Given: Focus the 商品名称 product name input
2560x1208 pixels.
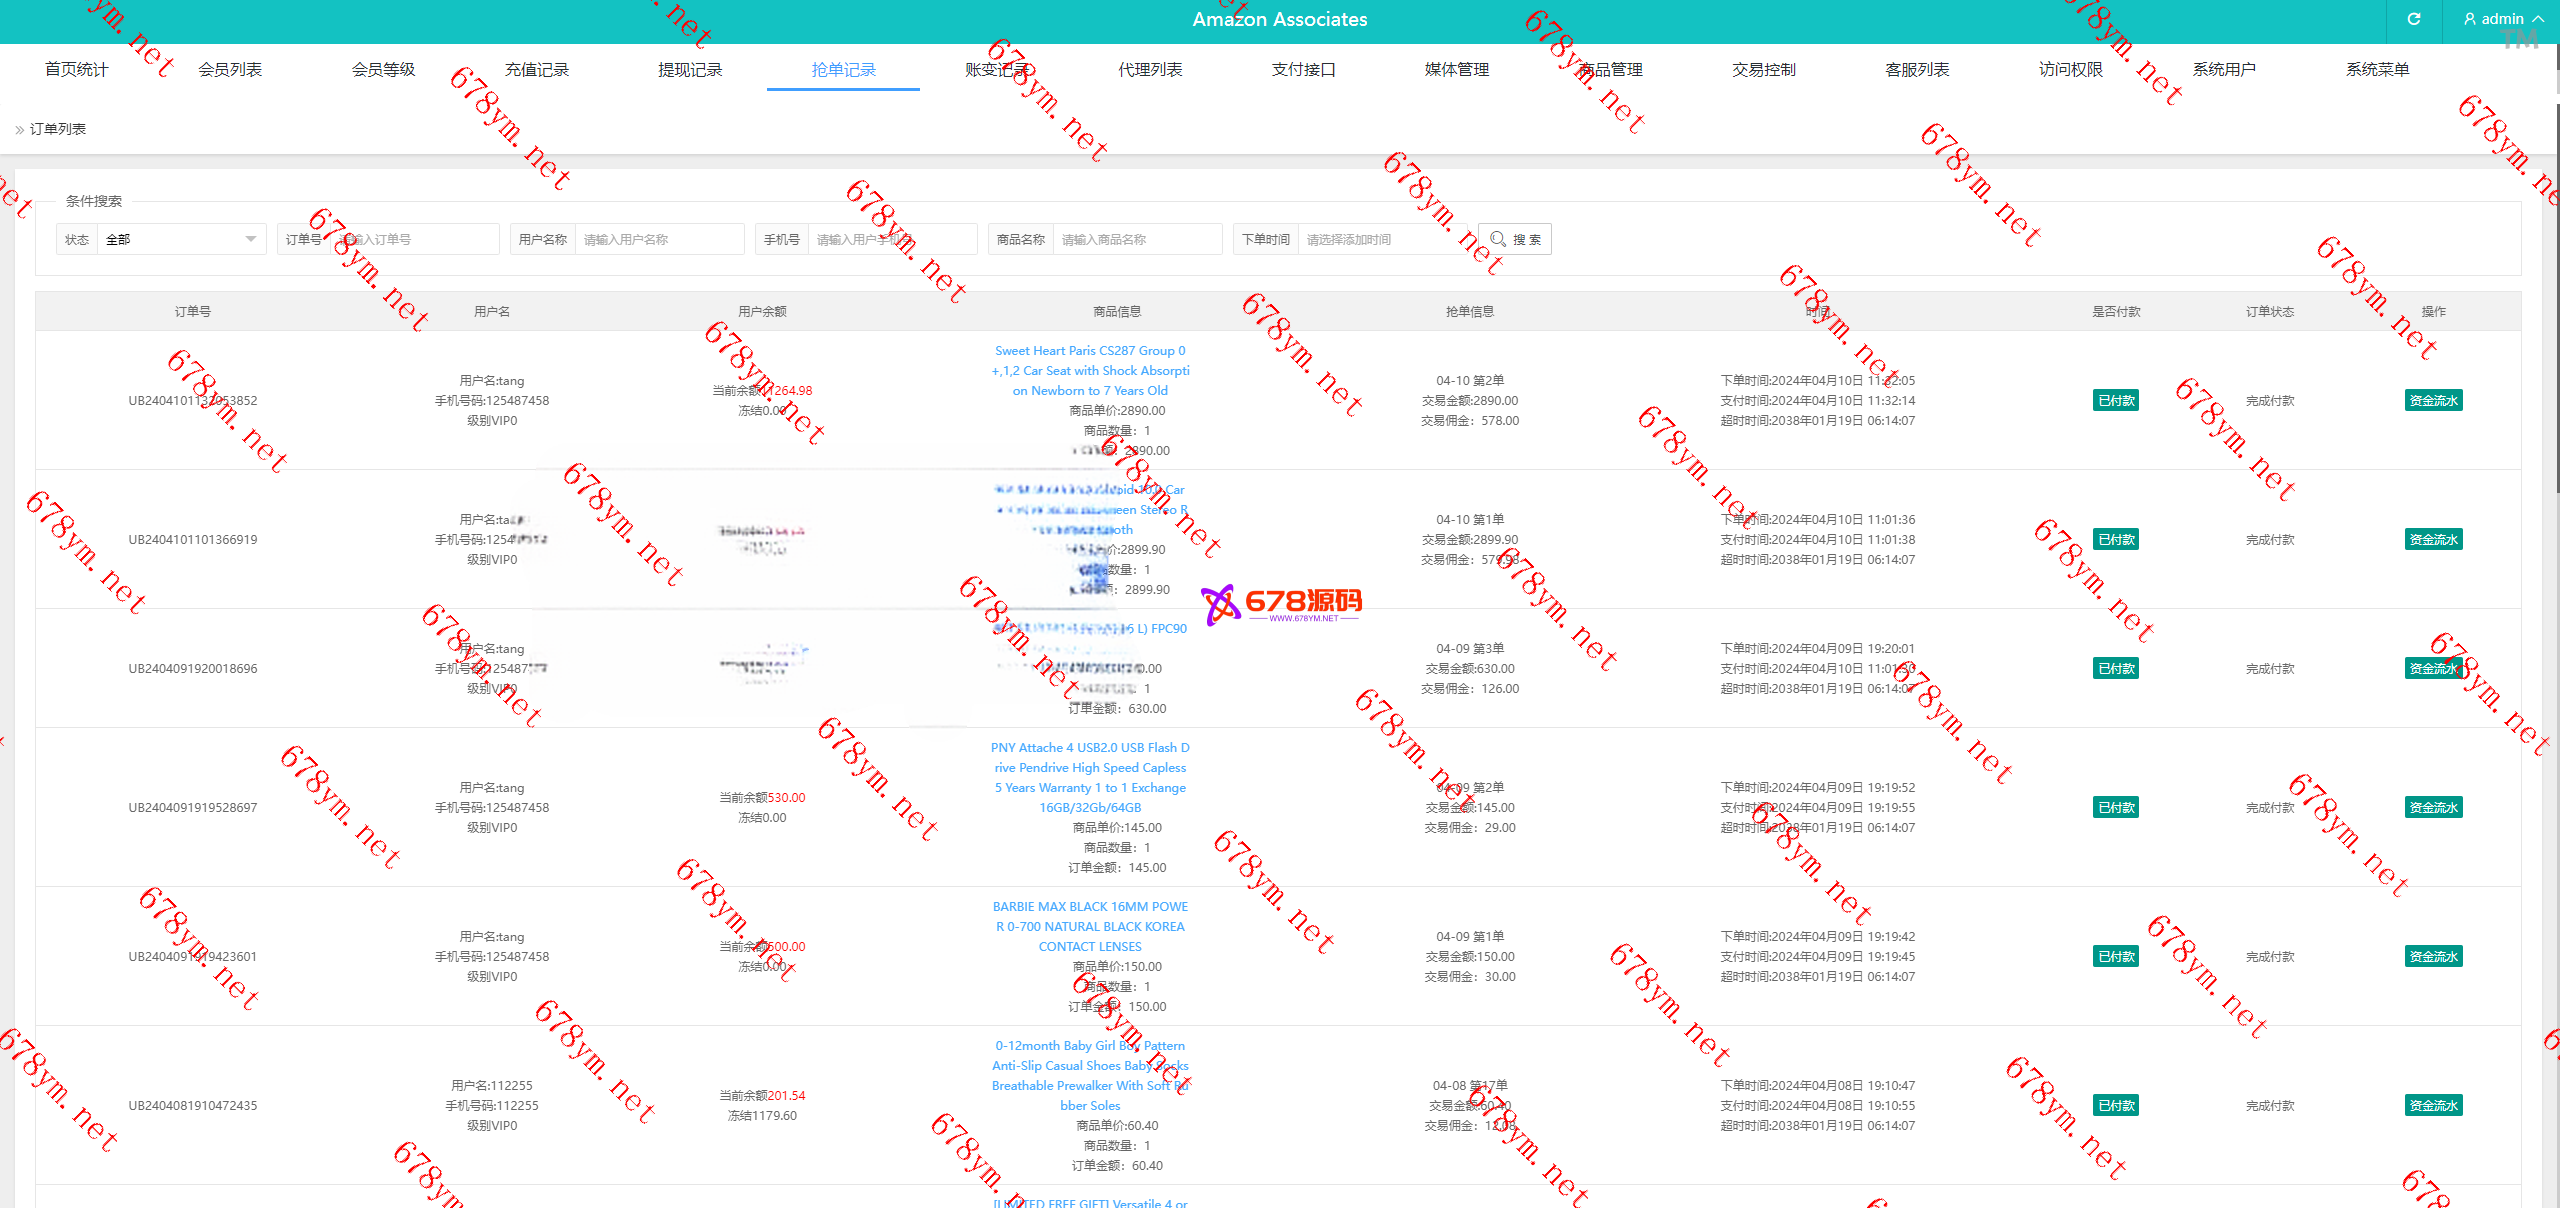Looking at the screenshot, I should (x=1136, y=240).
